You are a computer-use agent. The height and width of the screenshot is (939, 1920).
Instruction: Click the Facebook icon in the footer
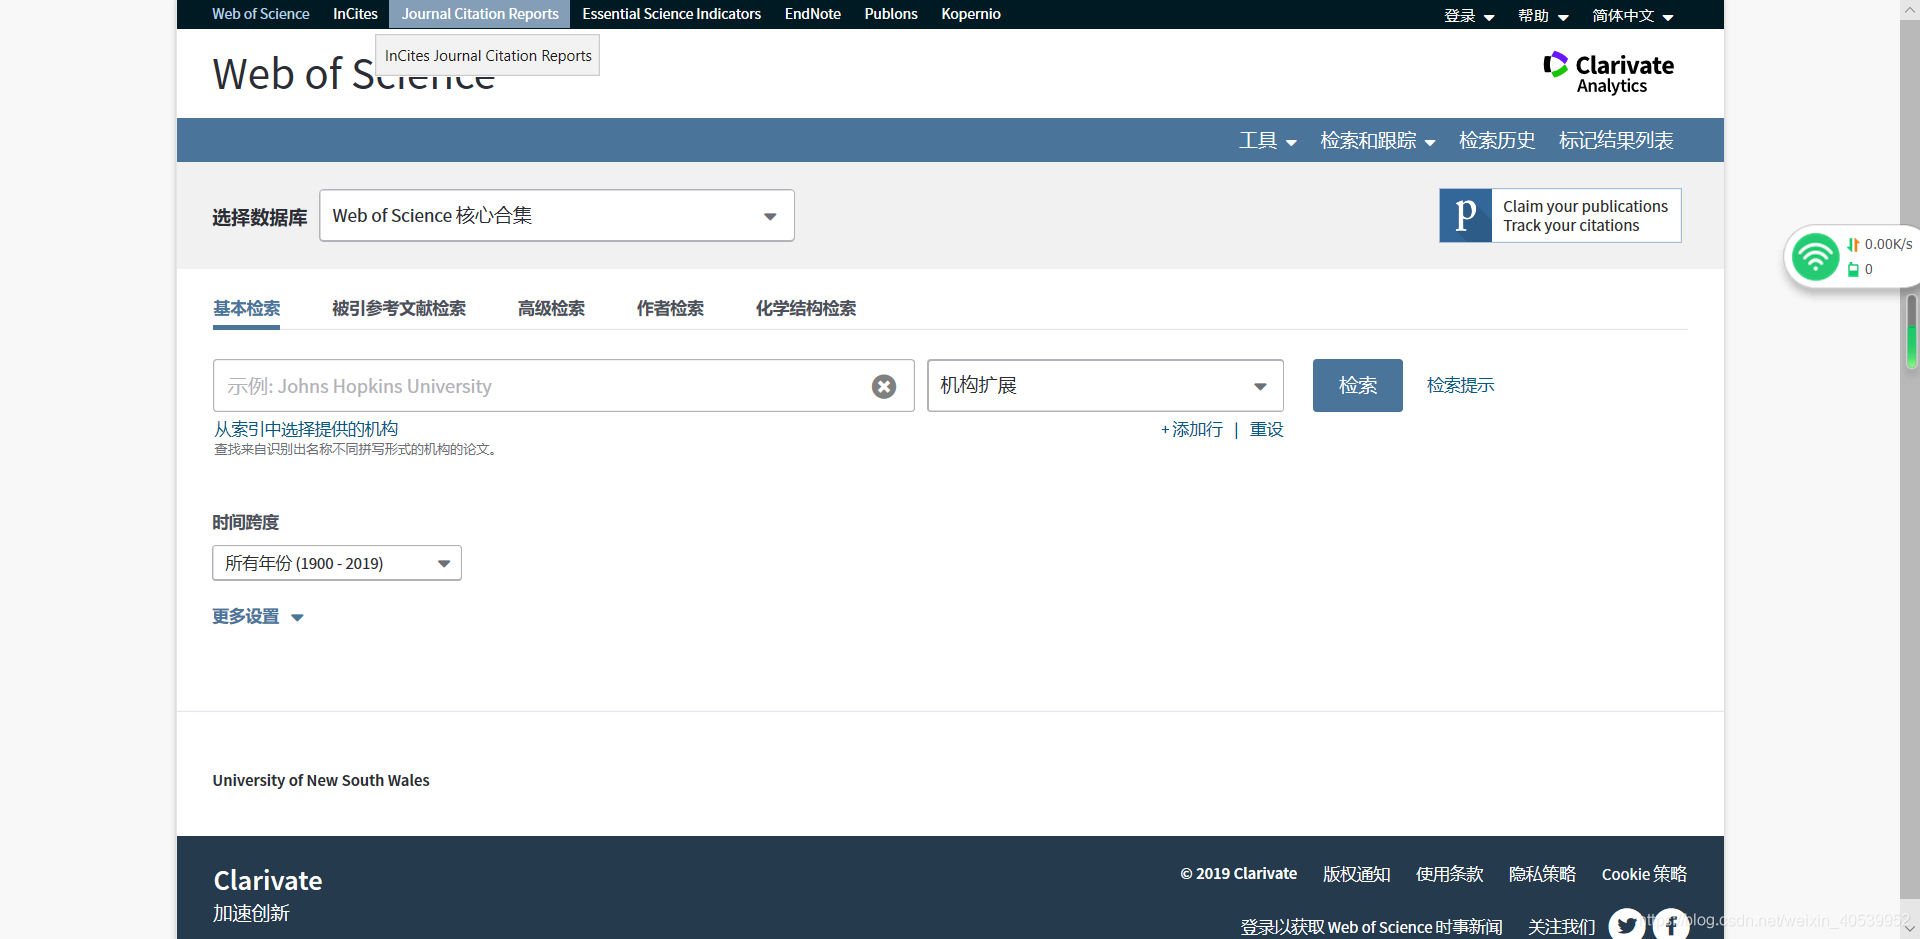click(x=1671, y=925)
